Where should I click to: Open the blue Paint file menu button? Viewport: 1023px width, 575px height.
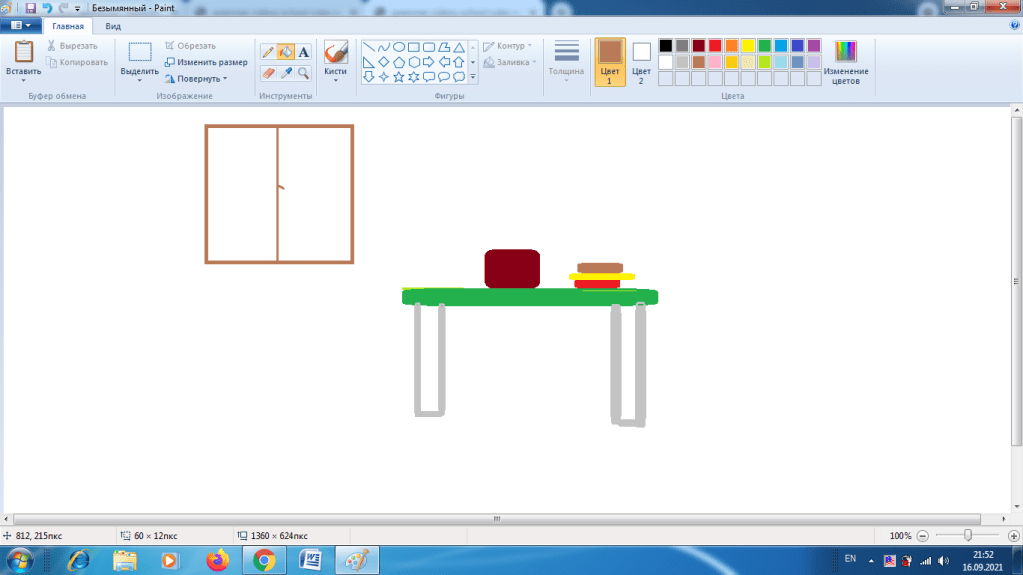20,26
